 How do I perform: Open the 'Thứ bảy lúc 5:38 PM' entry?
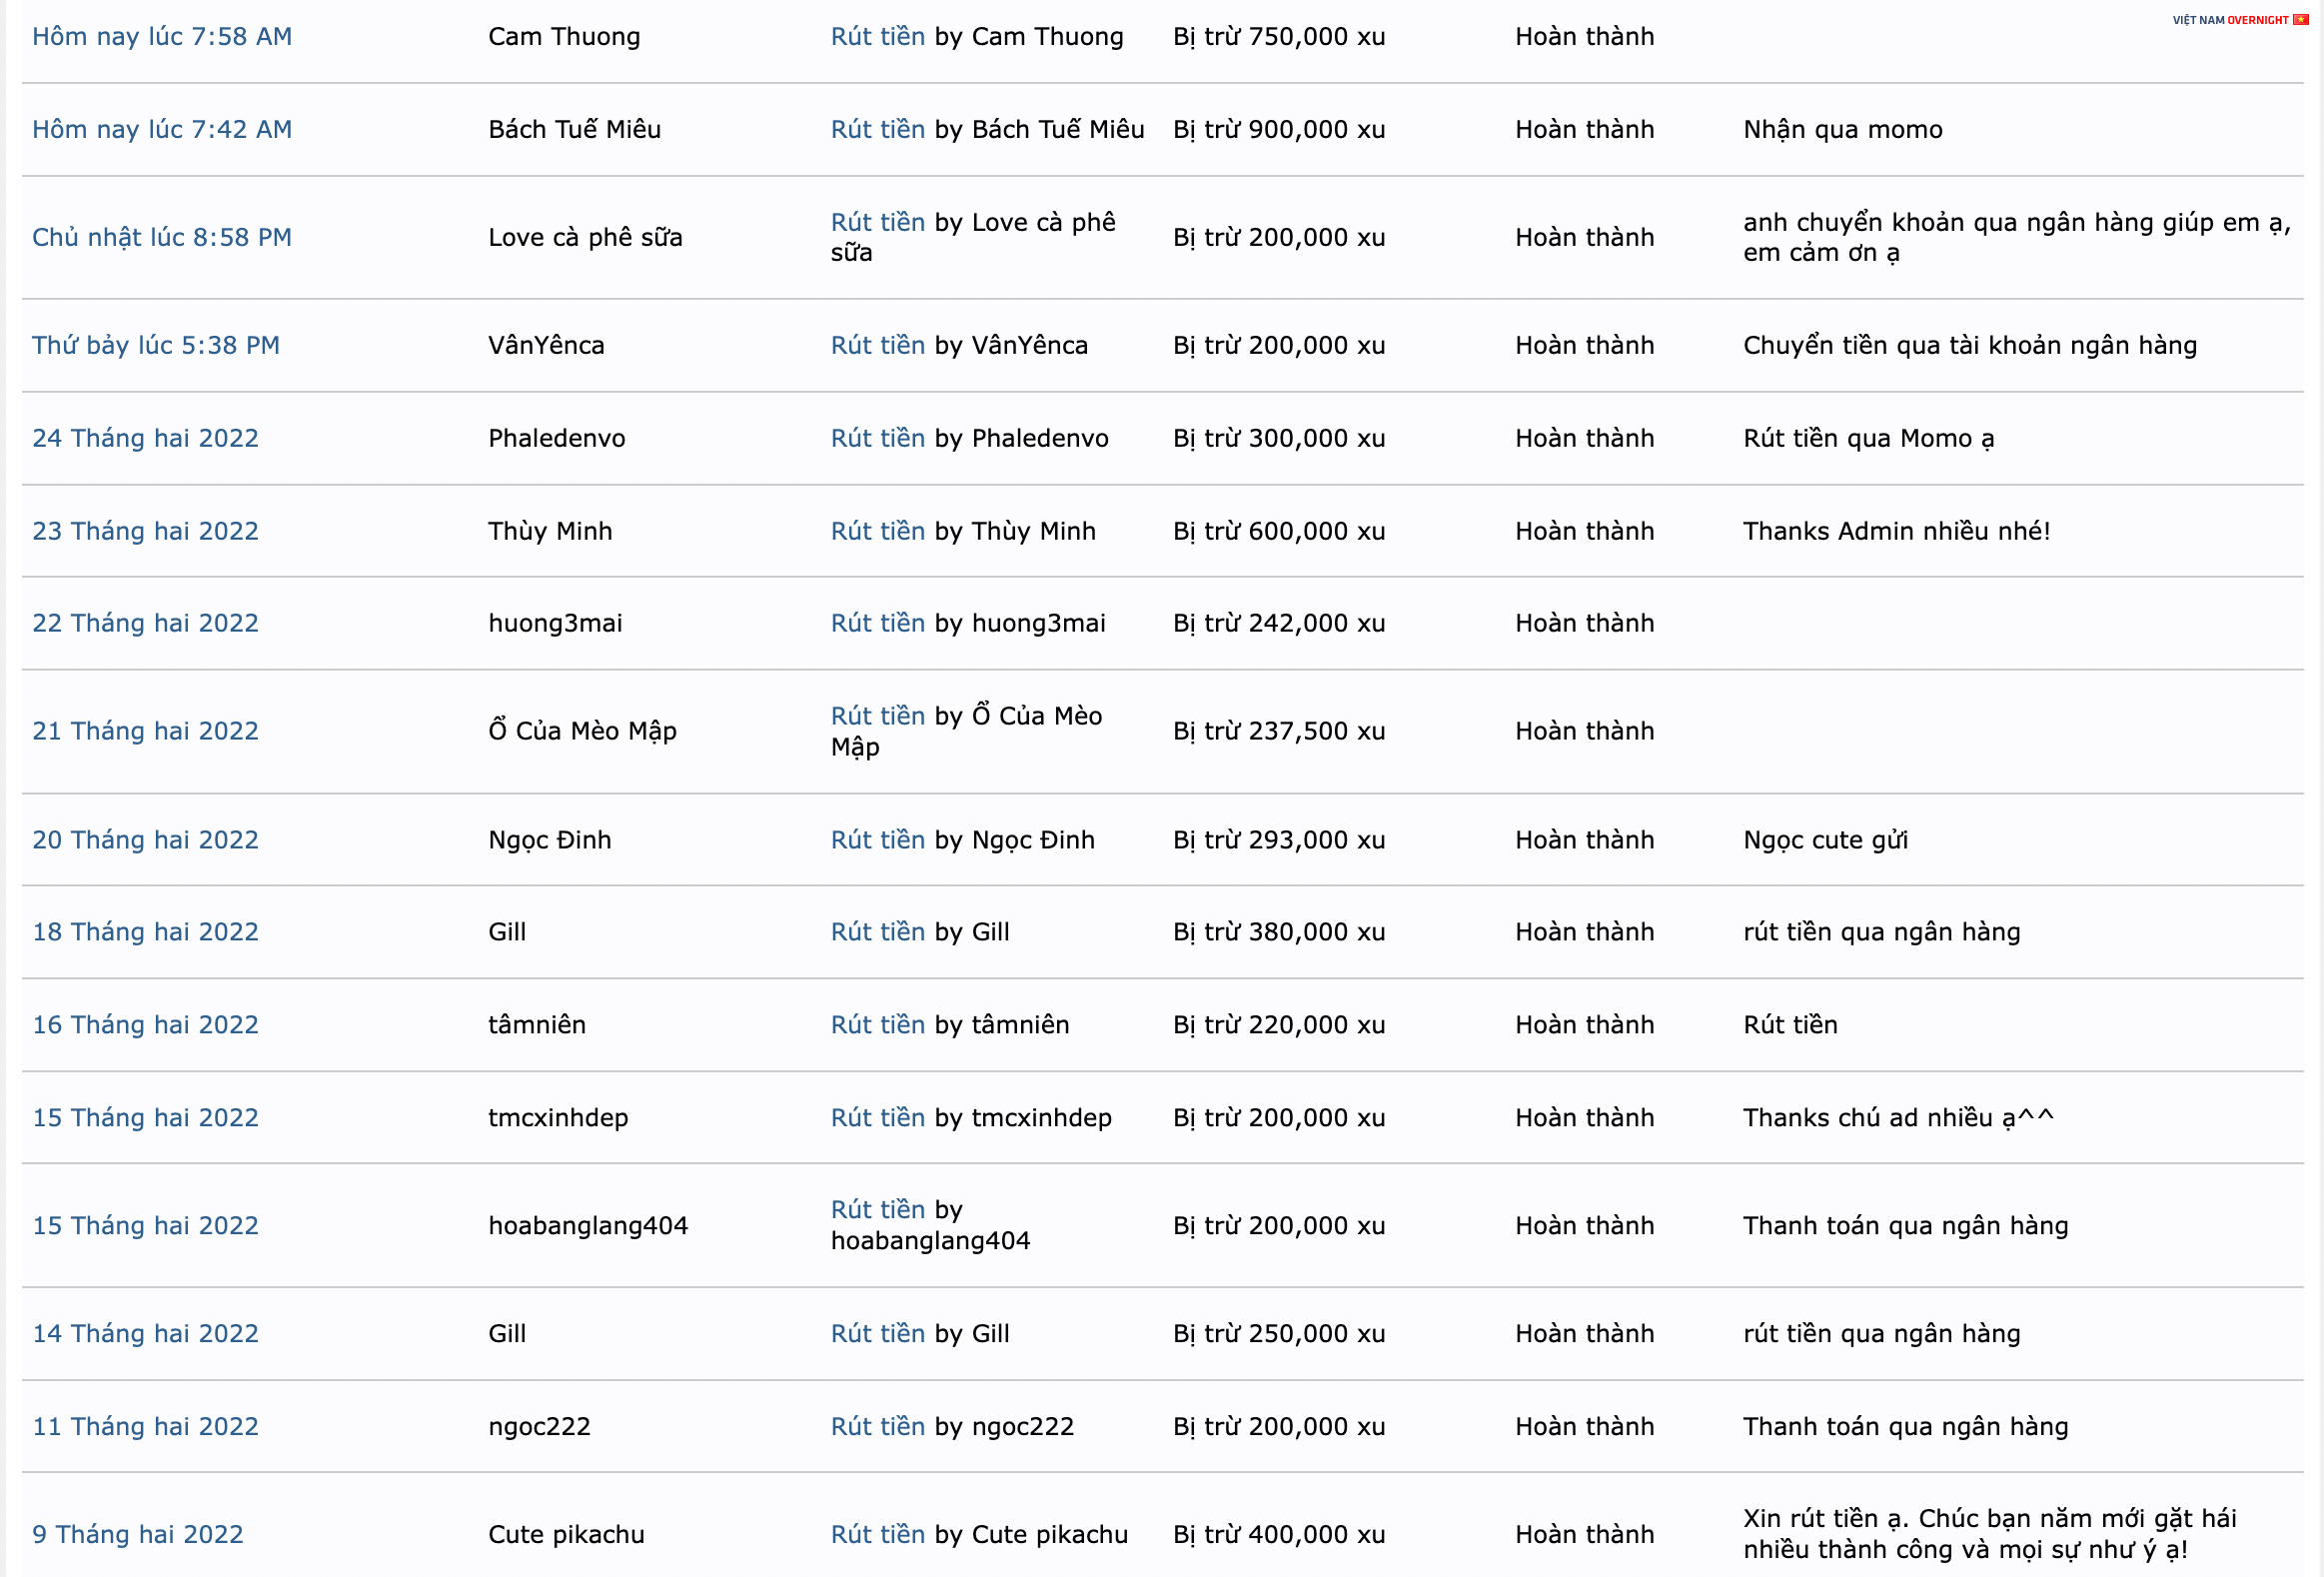click(156, 346)
